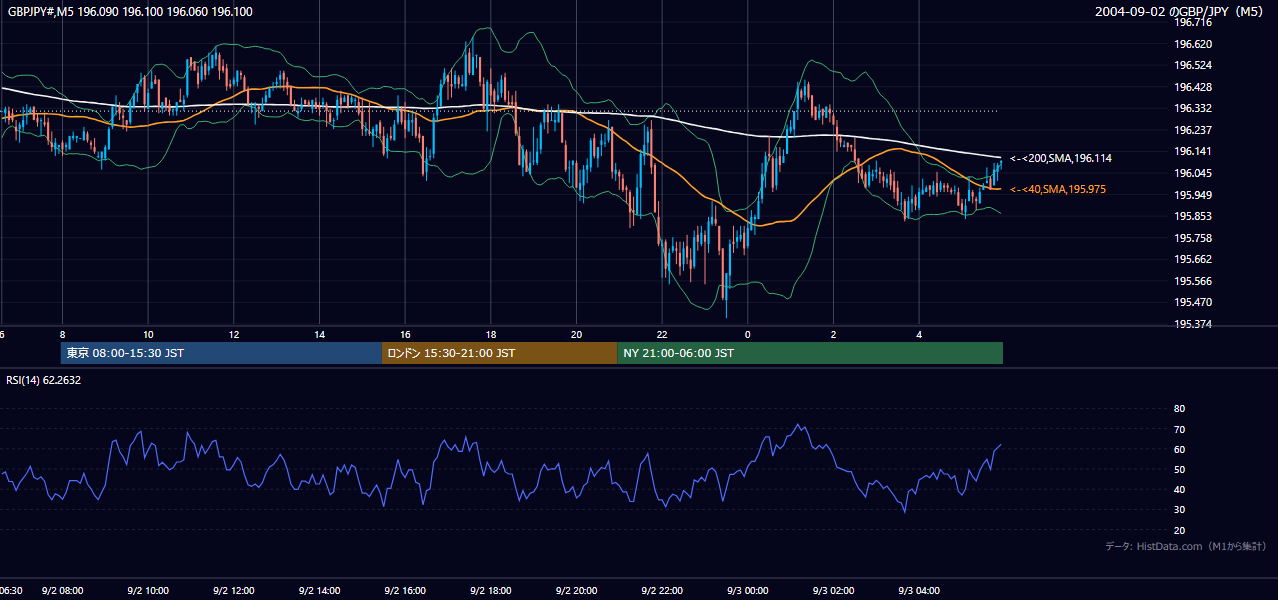Click price axis value 196.045

[x=1192, y=173]
